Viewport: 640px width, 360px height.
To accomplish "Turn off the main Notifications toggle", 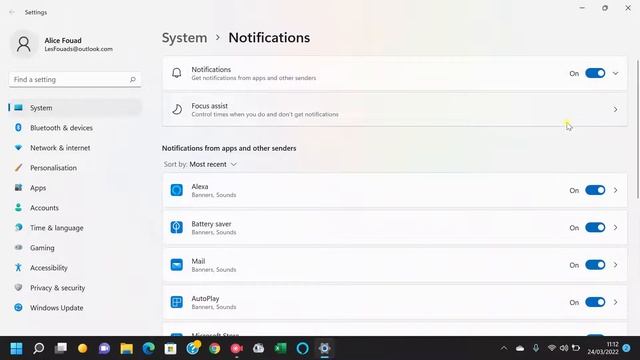I will click(595, 73).
